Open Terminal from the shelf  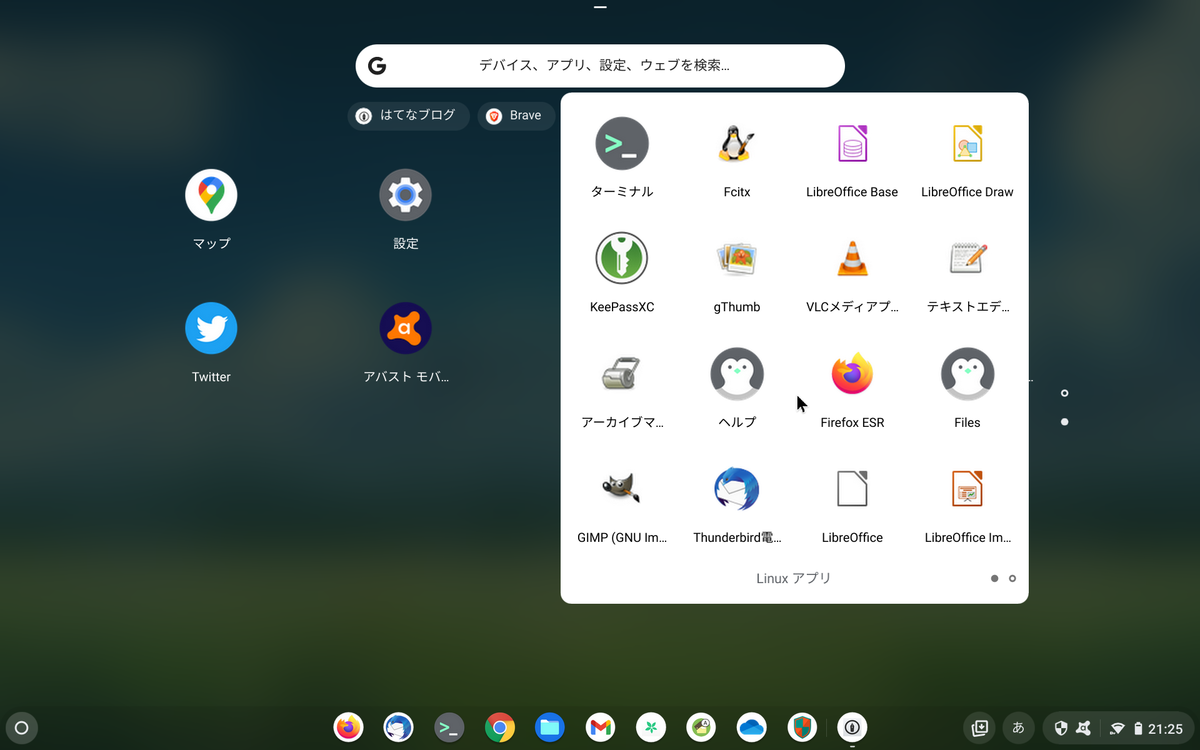click(x=449, y=728)
